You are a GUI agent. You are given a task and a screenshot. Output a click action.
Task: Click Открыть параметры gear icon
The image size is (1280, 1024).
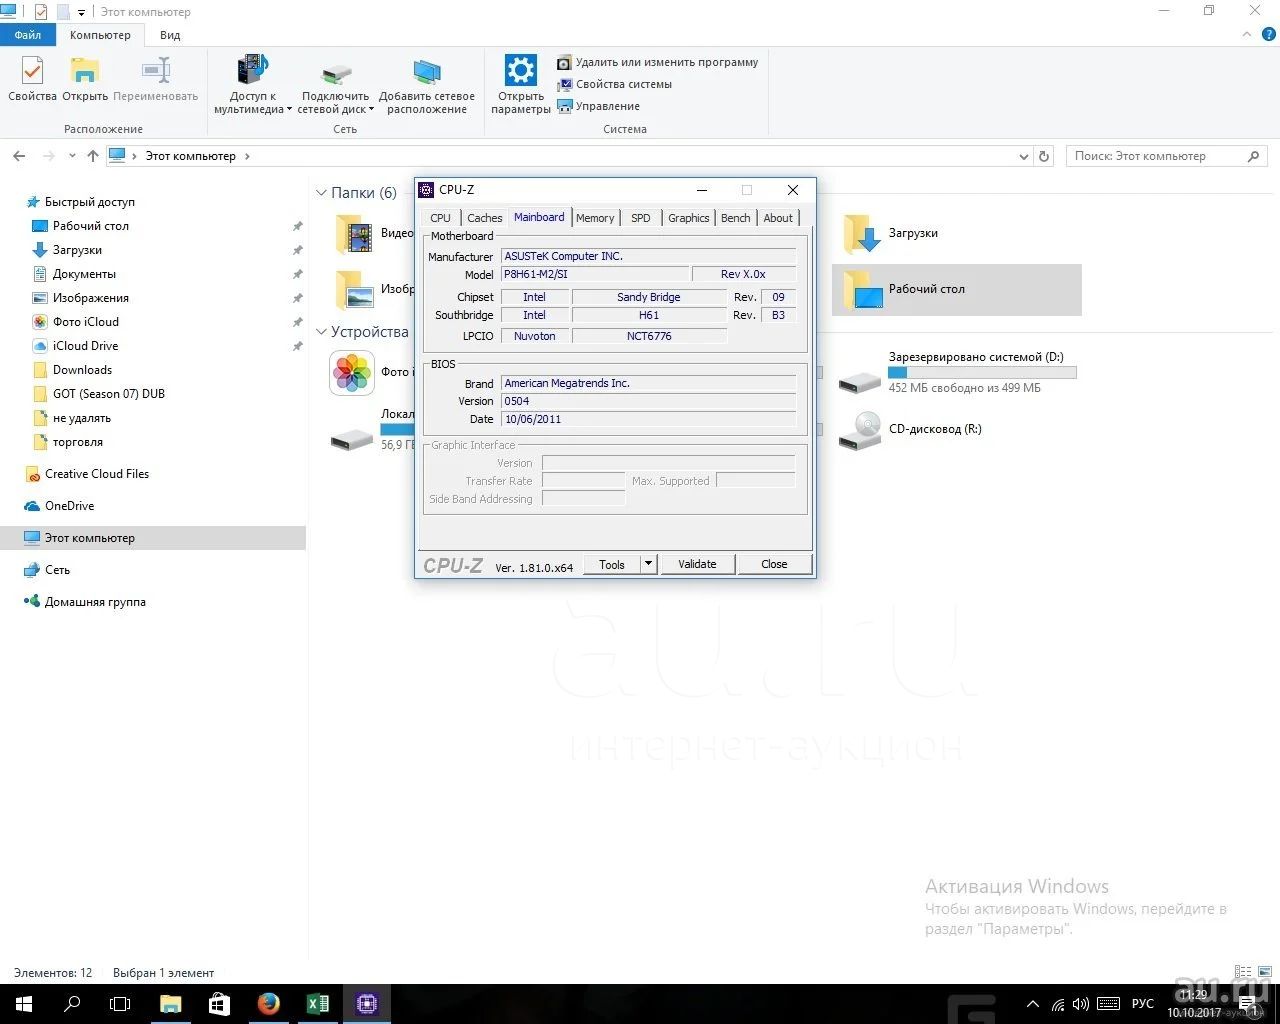(521, 85)
